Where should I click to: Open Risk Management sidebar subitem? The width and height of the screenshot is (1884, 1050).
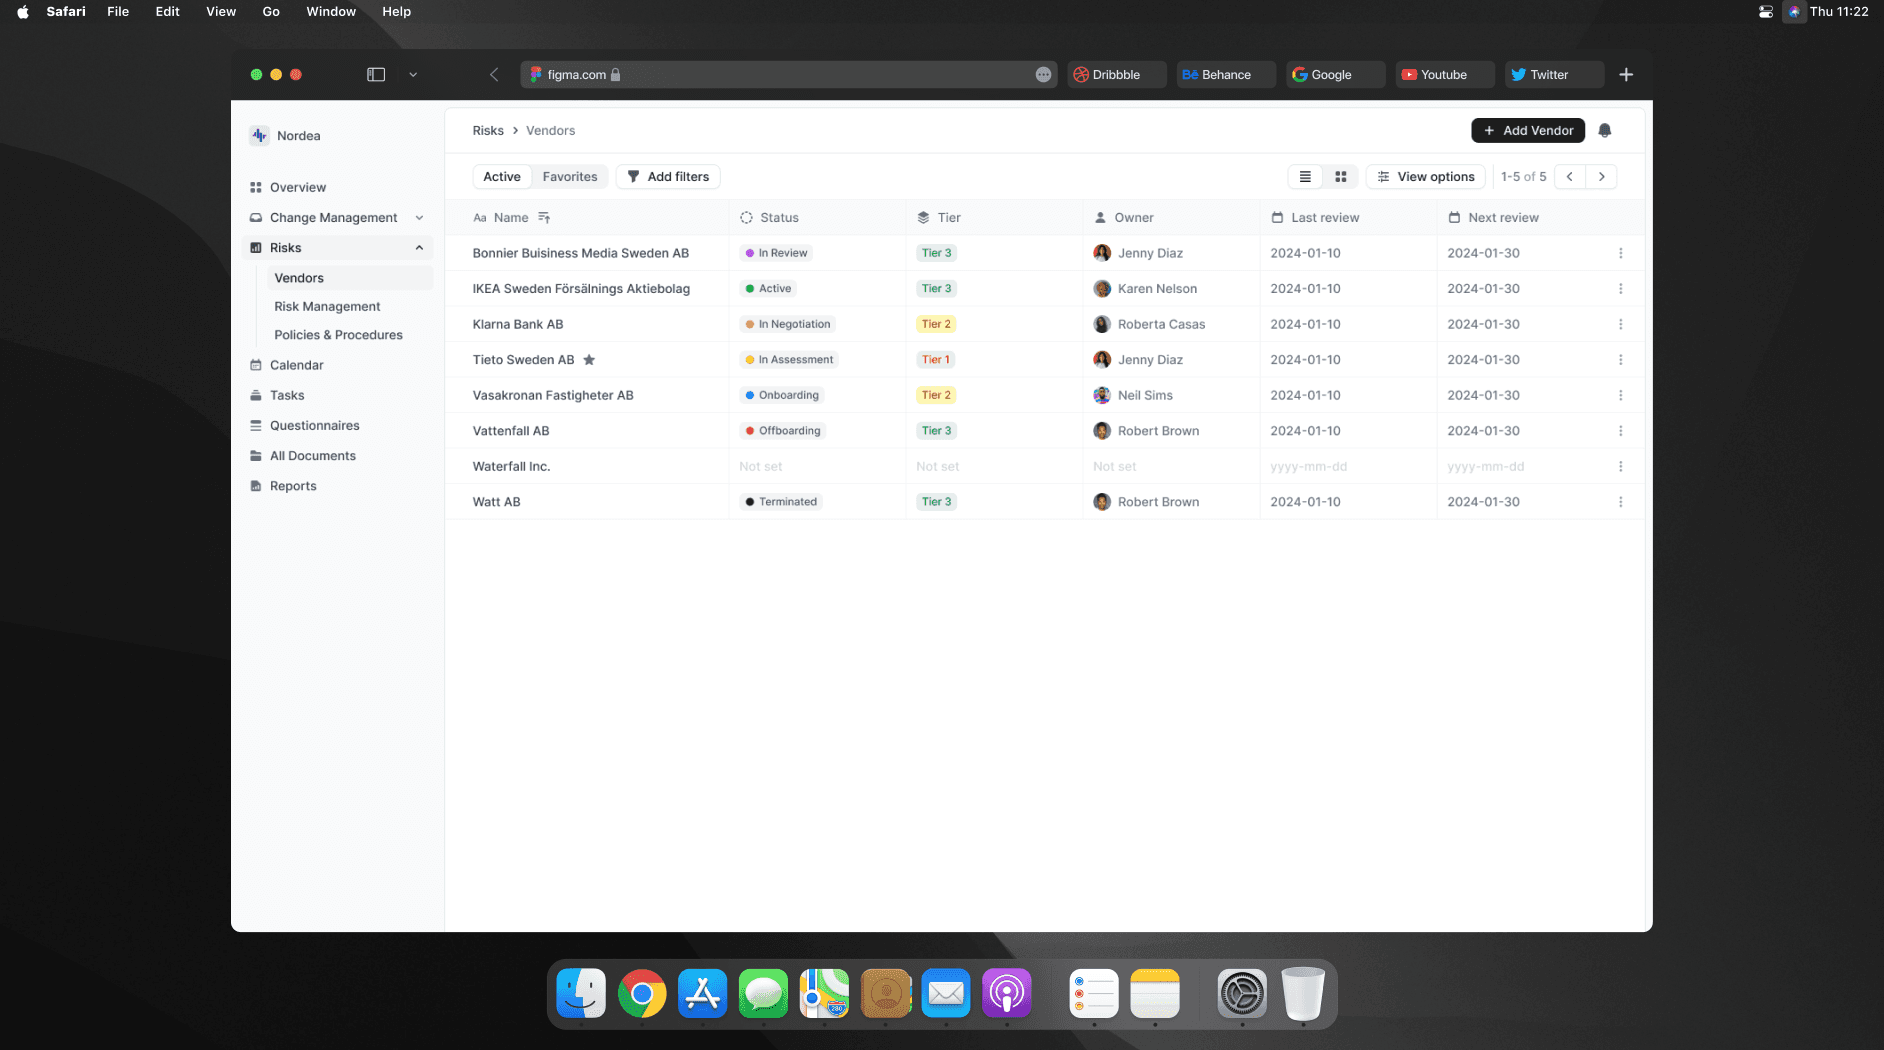point(327,306)
